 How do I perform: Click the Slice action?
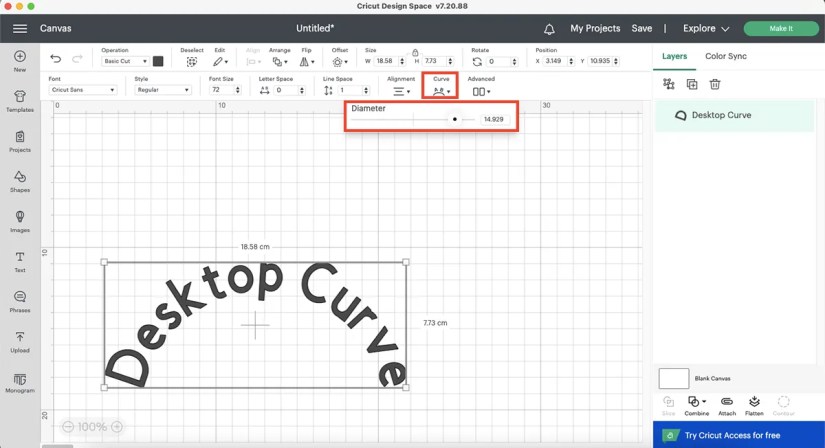[668, 406]
